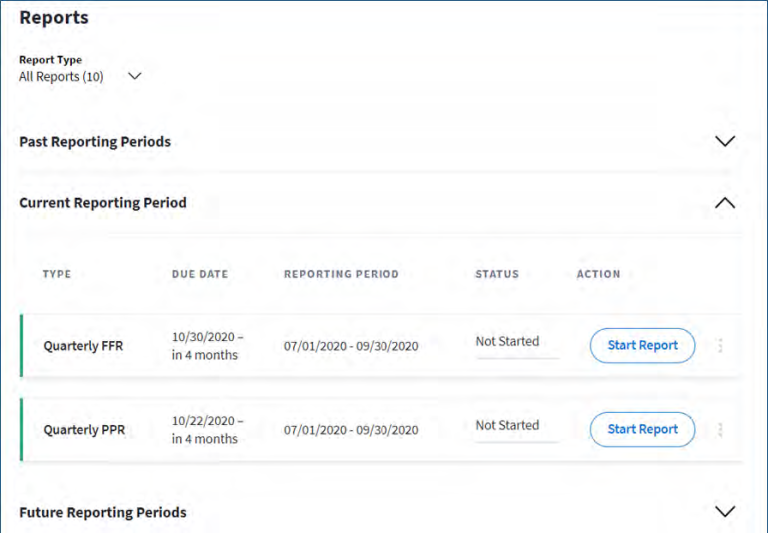The width and height of the screenshot is (768, 533).
Task: Select the All Reports (10) filter text
Action: [x=61, y=76]
